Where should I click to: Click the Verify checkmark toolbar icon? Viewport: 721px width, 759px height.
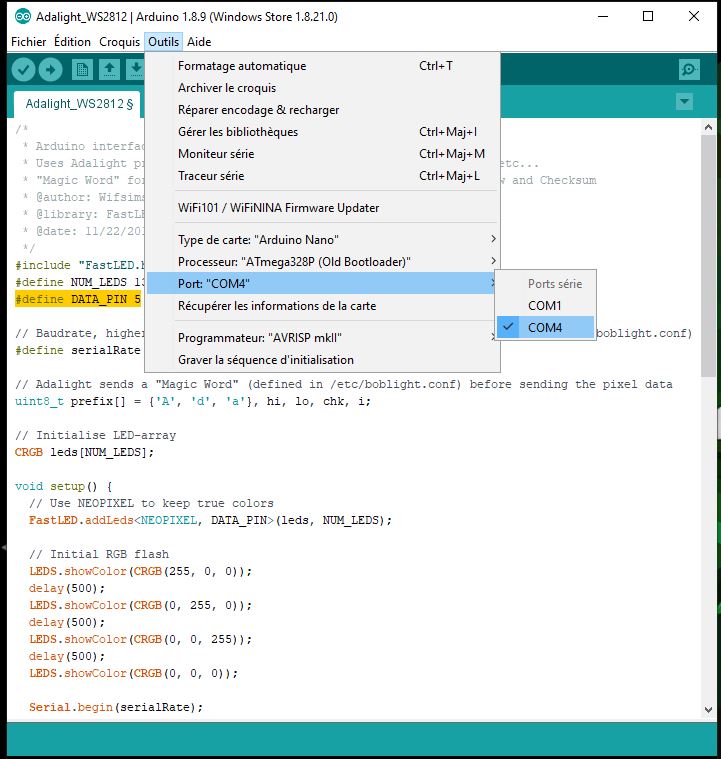23,70
